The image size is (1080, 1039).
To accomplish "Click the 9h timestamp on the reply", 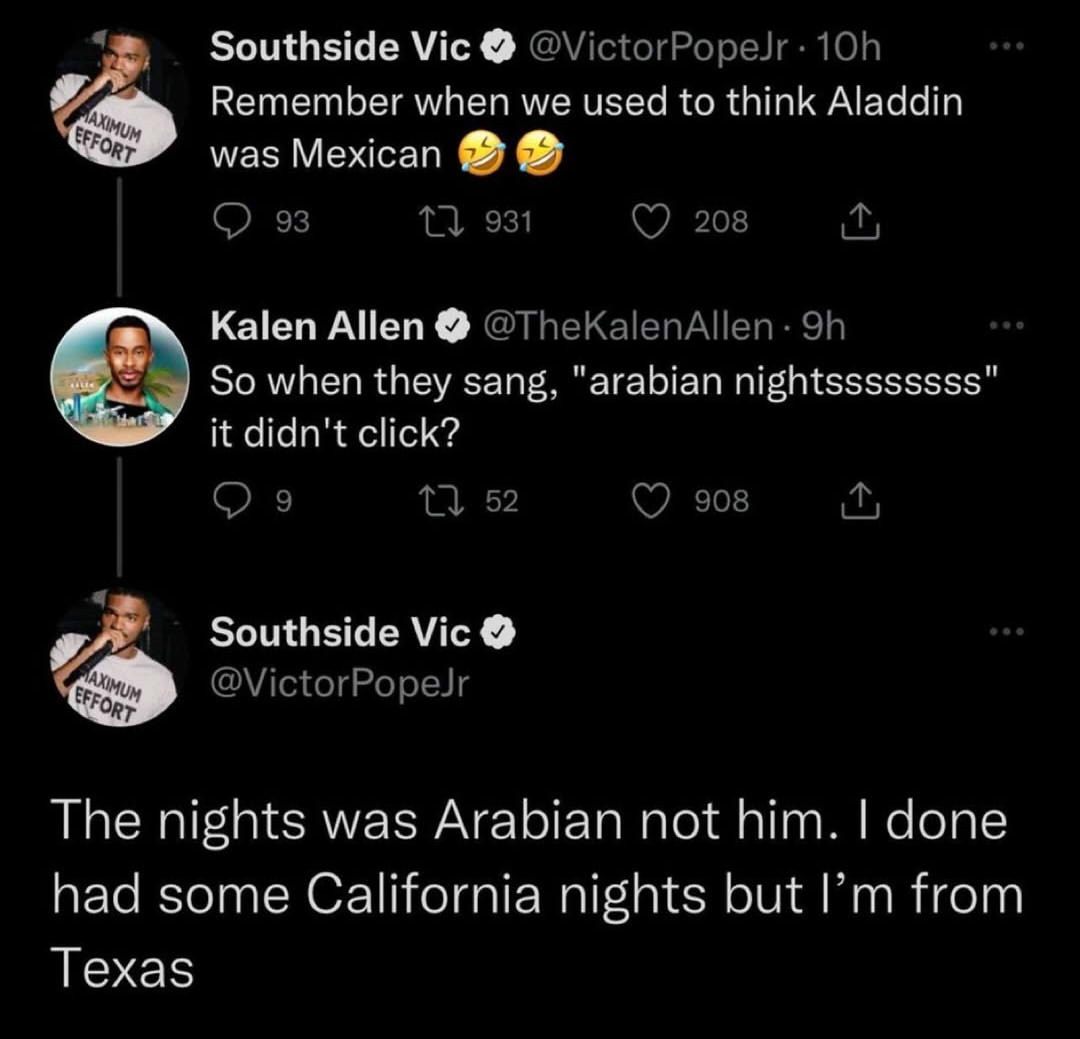I will pyautogui.click(x=823, y=326).
